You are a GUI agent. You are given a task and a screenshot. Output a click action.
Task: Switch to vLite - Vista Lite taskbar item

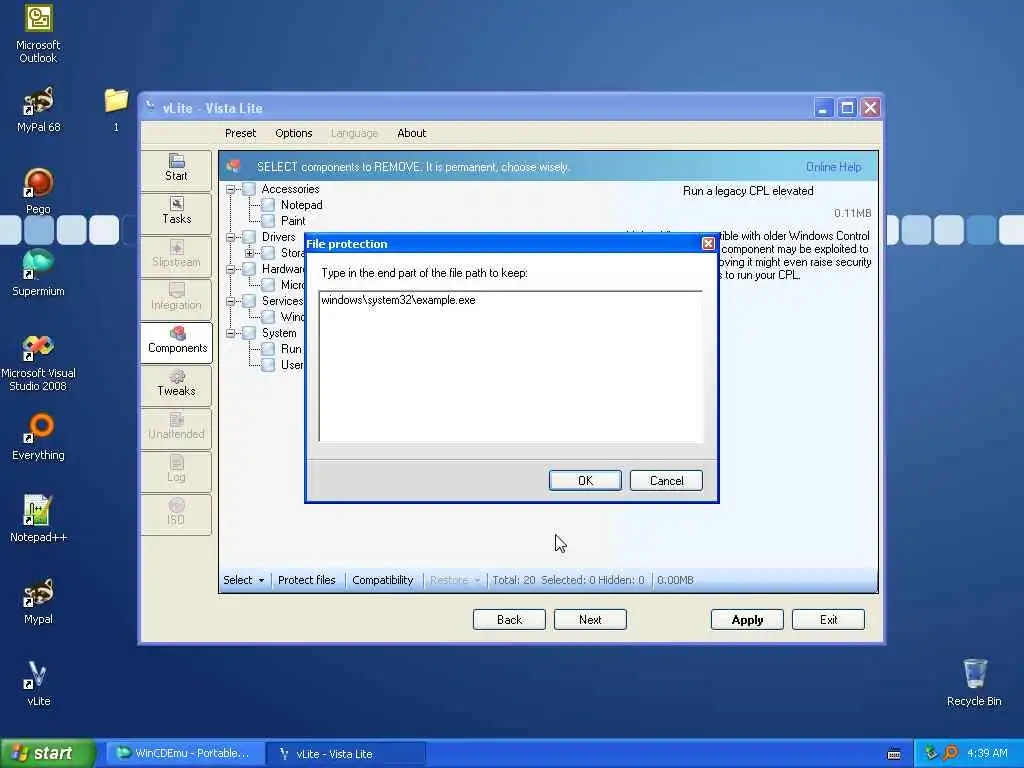[346, 754]
